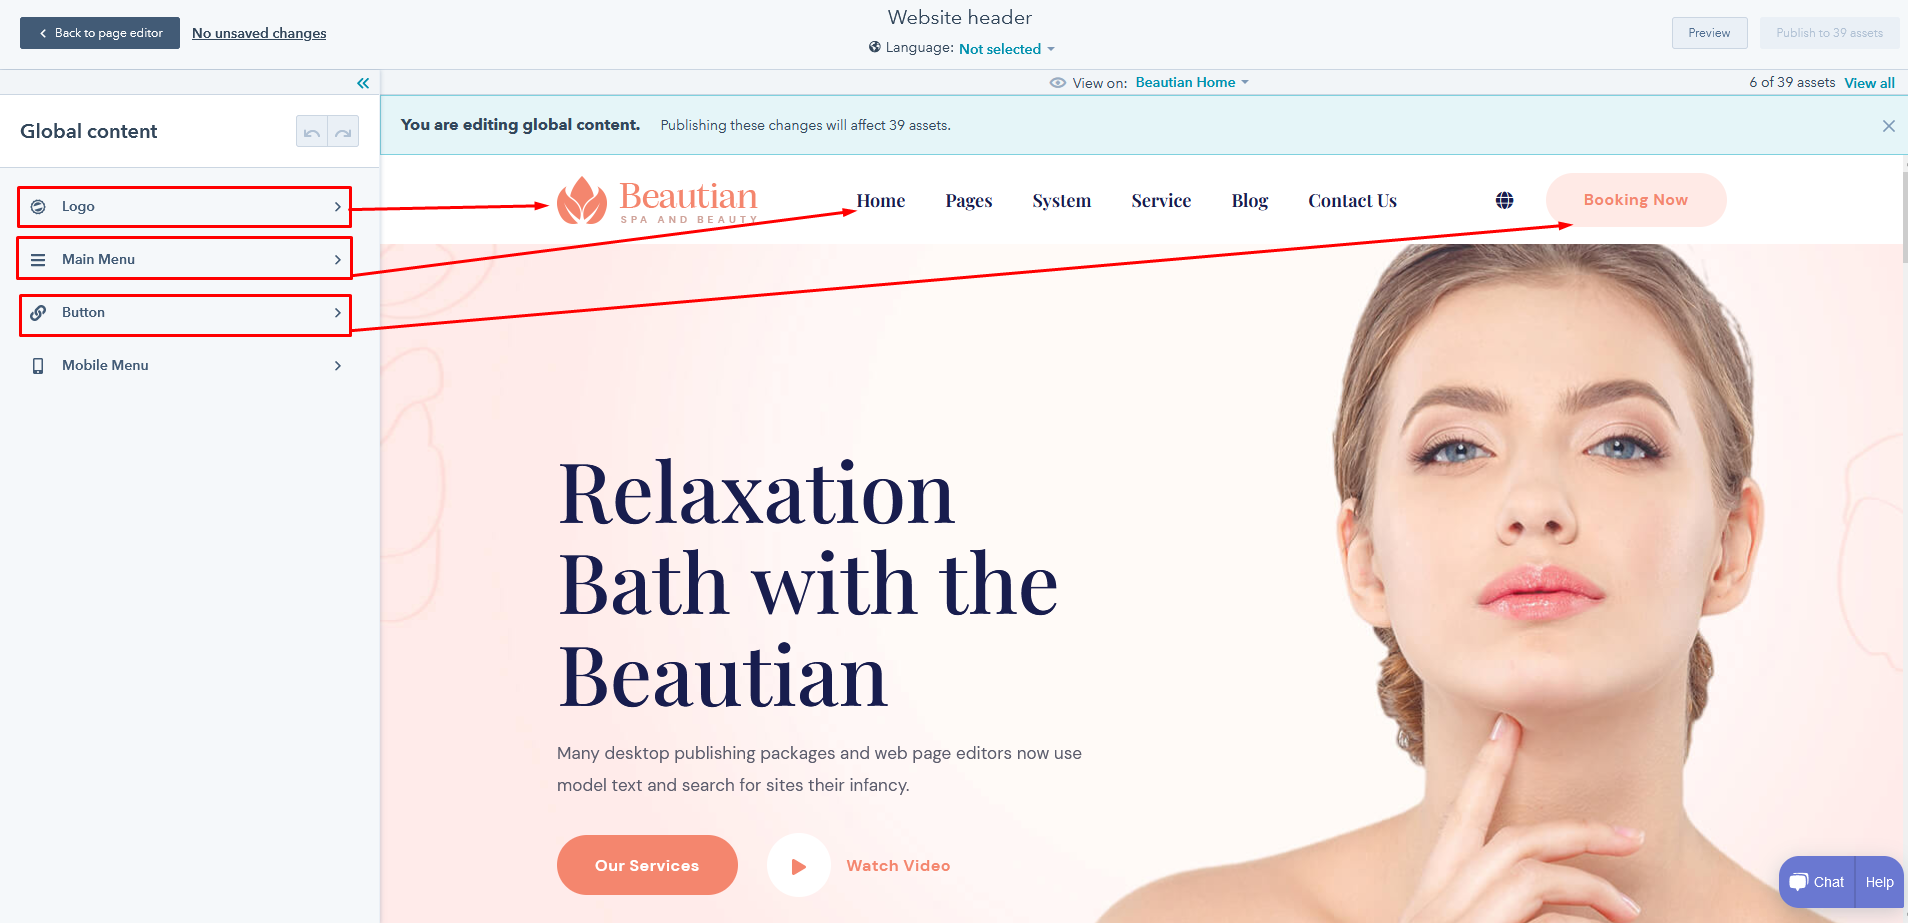The image size is (1908, 923).
Task: Open the Mobile Menu module
Action: [185, 366]
